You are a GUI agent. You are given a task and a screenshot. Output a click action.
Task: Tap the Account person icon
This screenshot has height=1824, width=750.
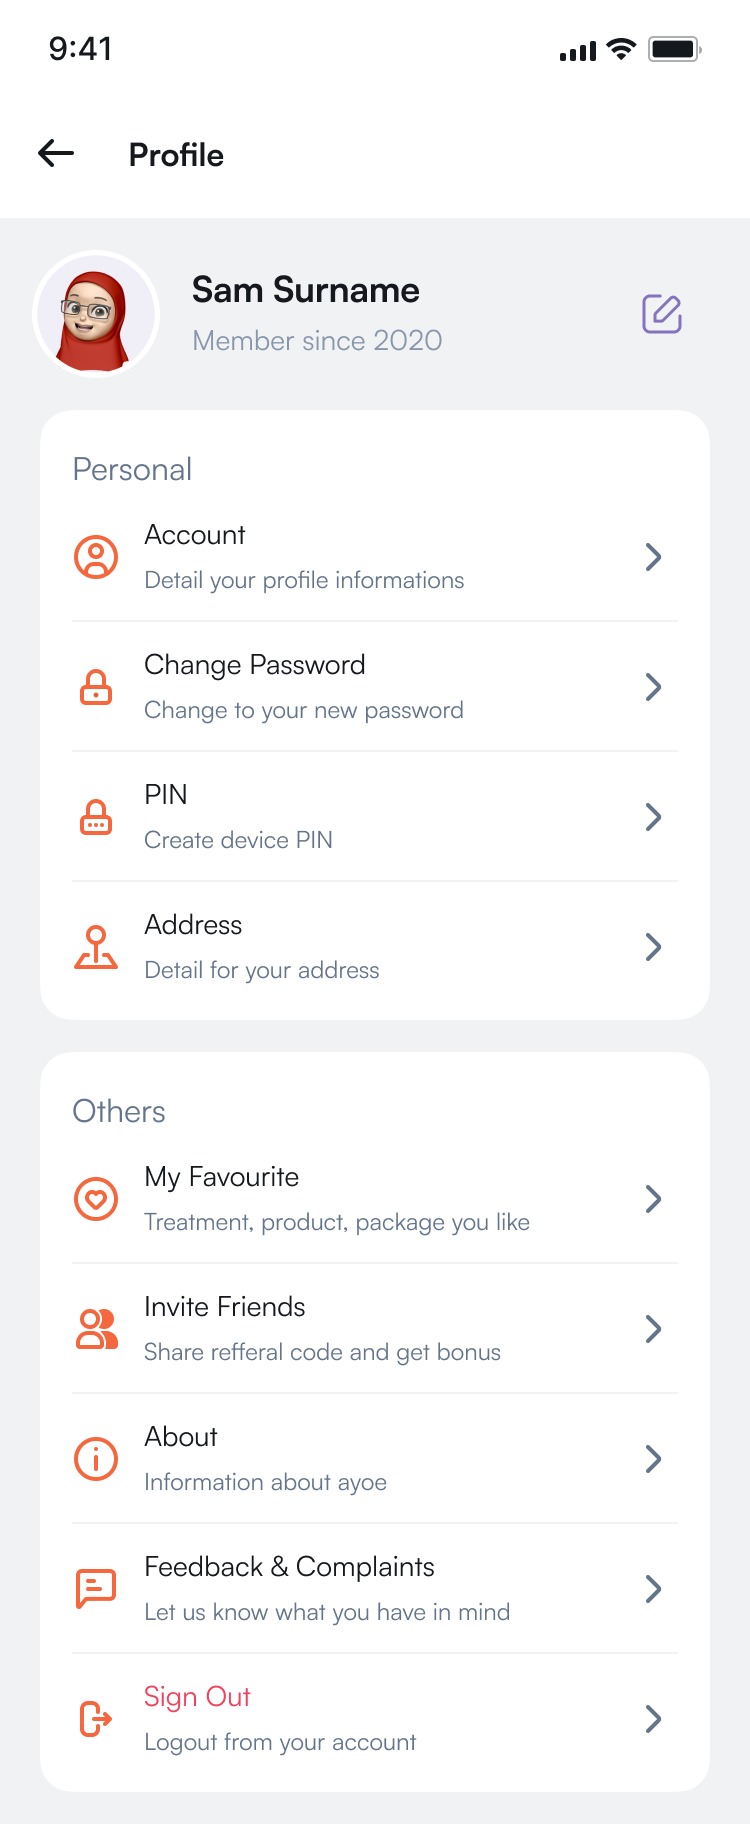(x=96, y=557)
